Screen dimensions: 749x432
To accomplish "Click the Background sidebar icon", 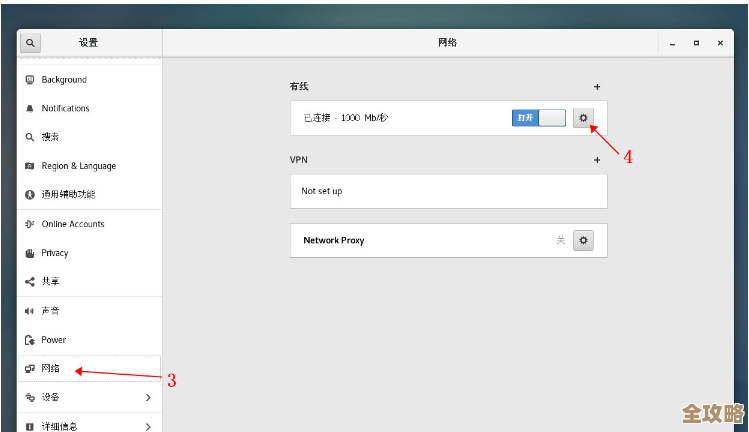I will (30, 80).
